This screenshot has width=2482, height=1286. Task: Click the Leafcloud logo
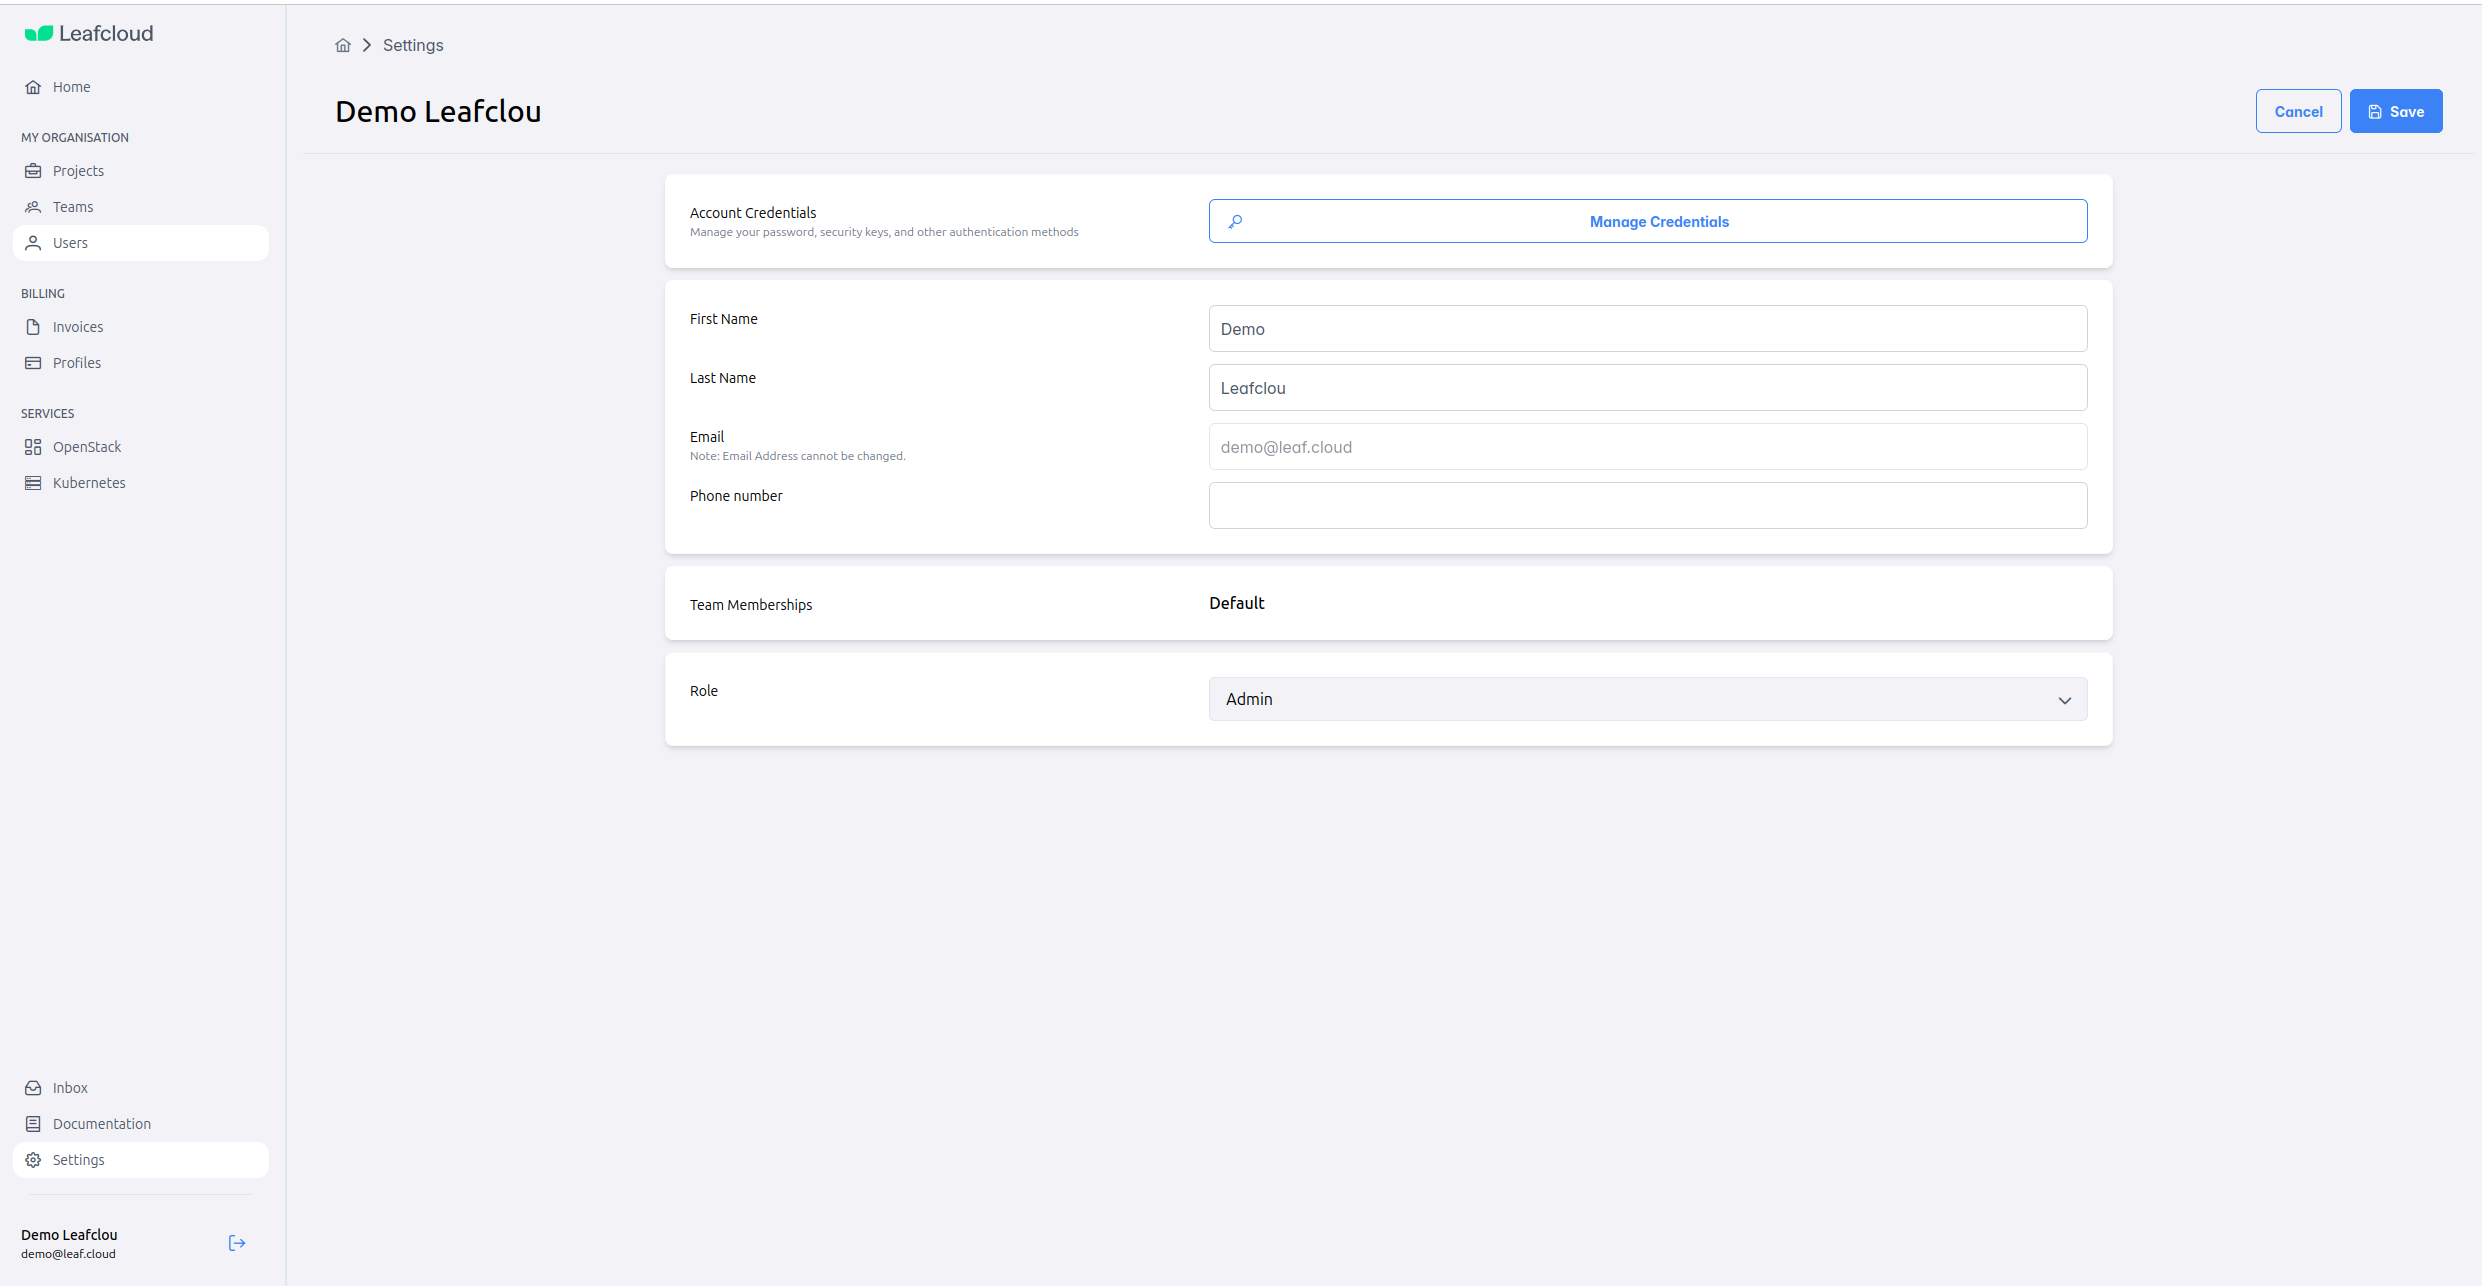pyautogui.click(x=89, y=34)
